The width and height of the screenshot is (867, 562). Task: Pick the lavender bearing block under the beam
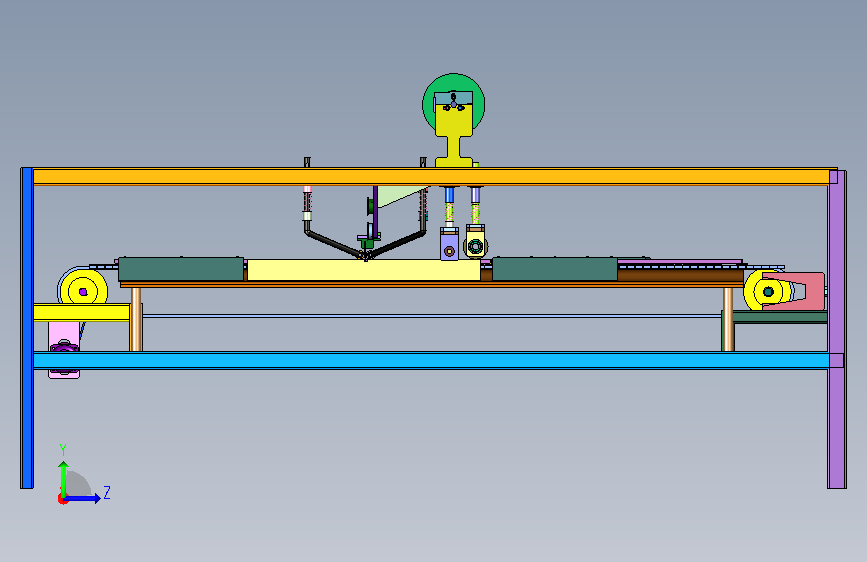point(450,244)
